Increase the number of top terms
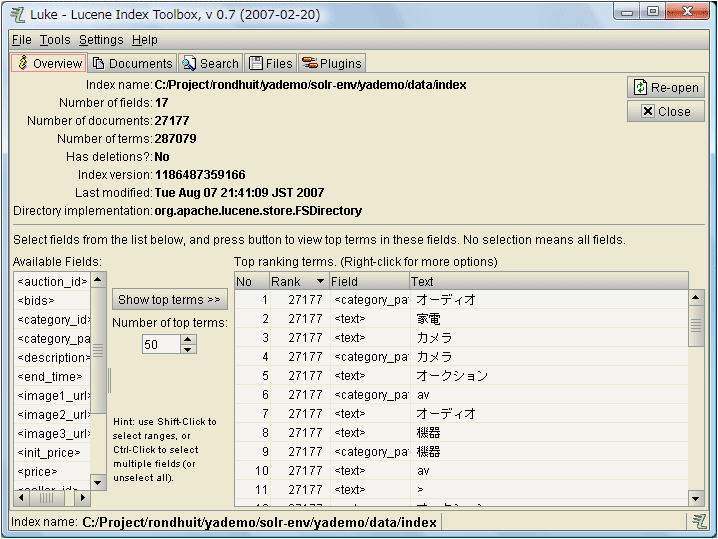 click(188, 339)
